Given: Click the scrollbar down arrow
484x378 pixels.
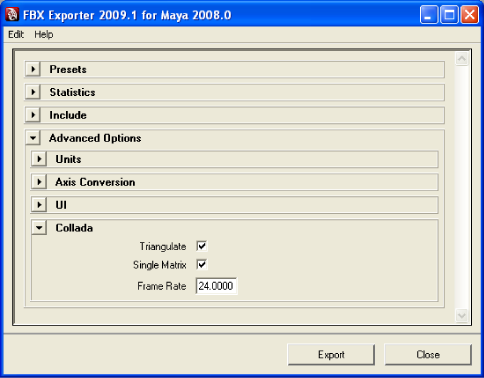Looking at the screenshot, I should click(462, 315).
